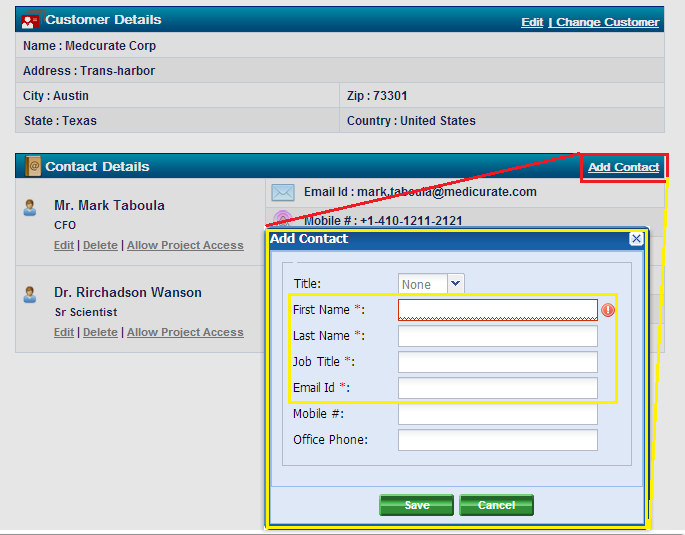The image size is (685, 535).
Task: Delete Dr. Richadson Wanson's contact
Action: [x=100, y=332]
